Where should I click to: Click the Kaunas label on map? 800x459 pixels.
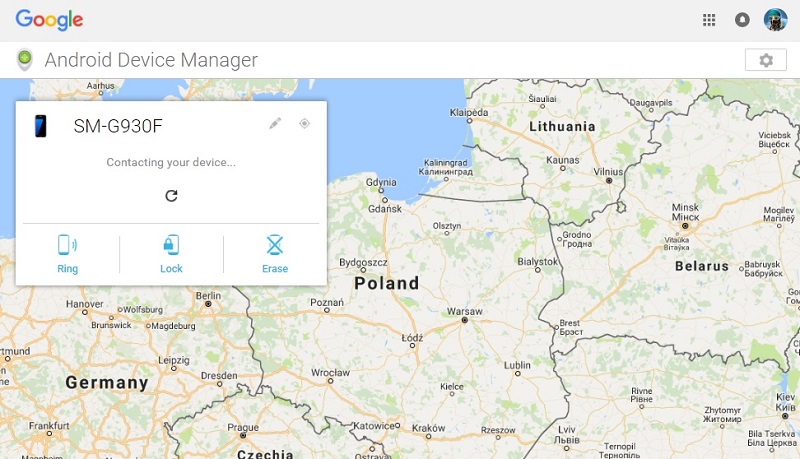pos(563,160)
